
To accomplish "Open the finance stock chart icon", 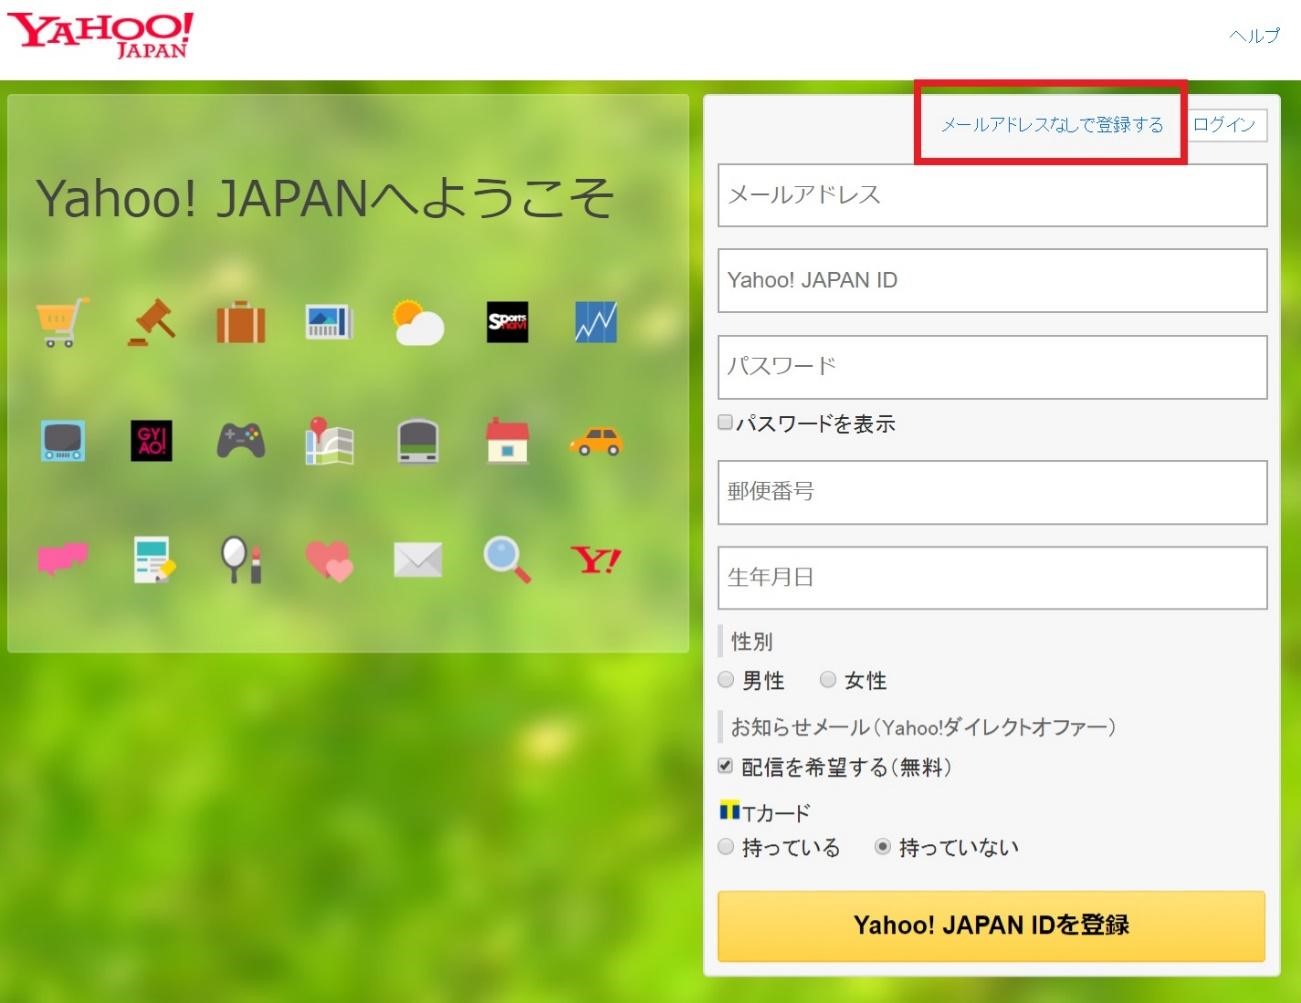I will point(596,322).
